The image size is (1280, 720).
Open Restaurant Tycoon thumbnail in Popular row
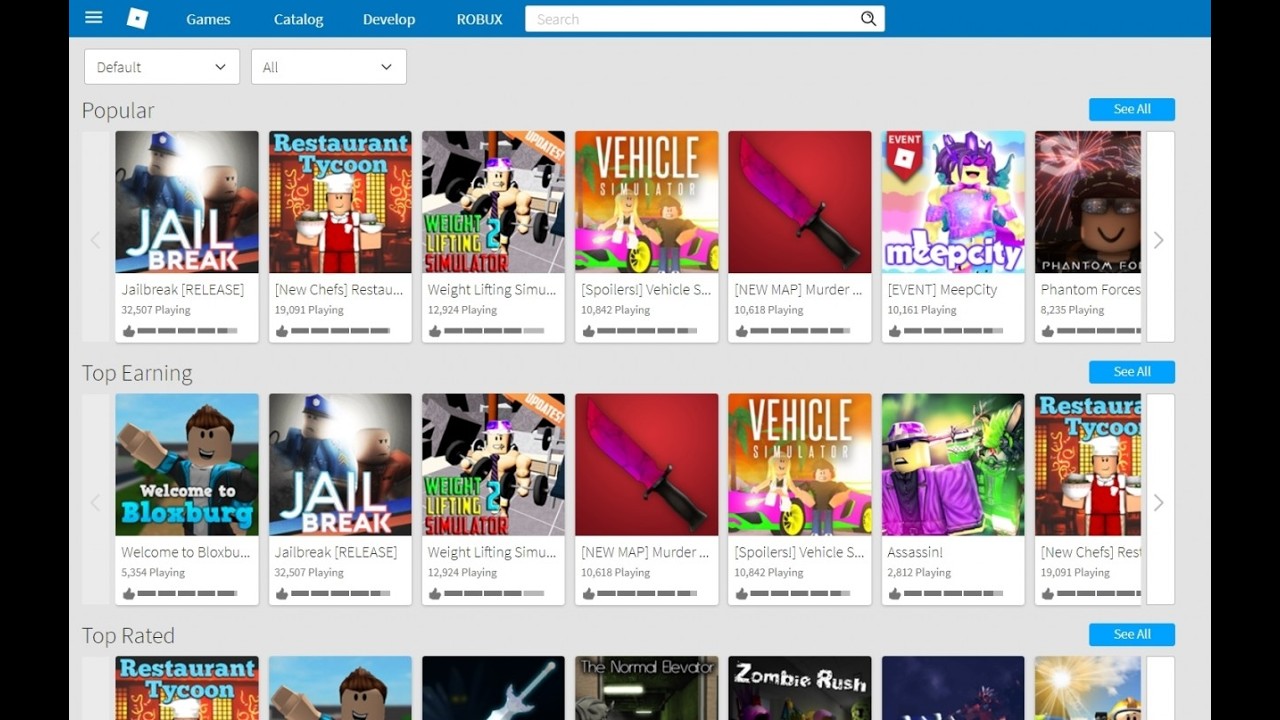(x=340, y=202)
